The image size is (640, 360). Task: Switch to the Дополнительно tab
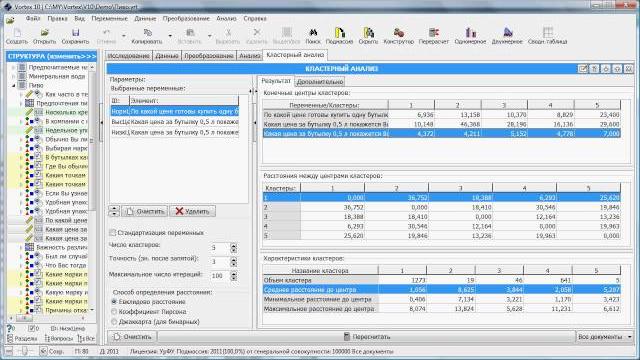tap(320, 82)
